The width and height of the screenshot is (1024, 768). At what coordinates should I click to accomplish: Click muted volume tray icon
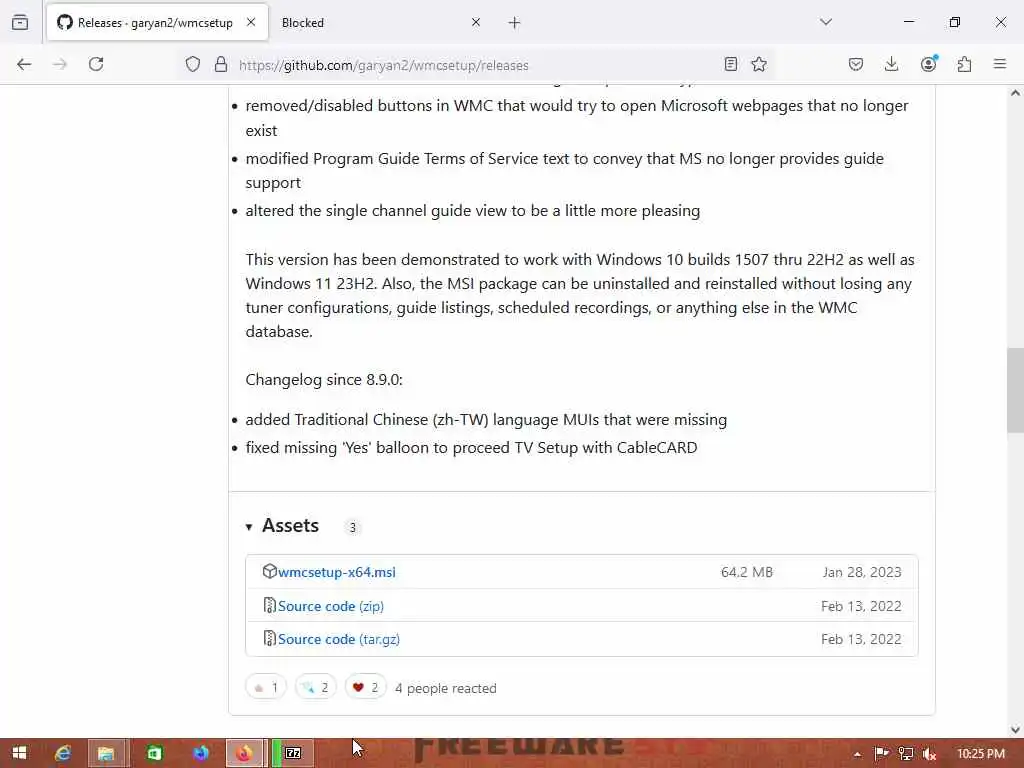929,754
